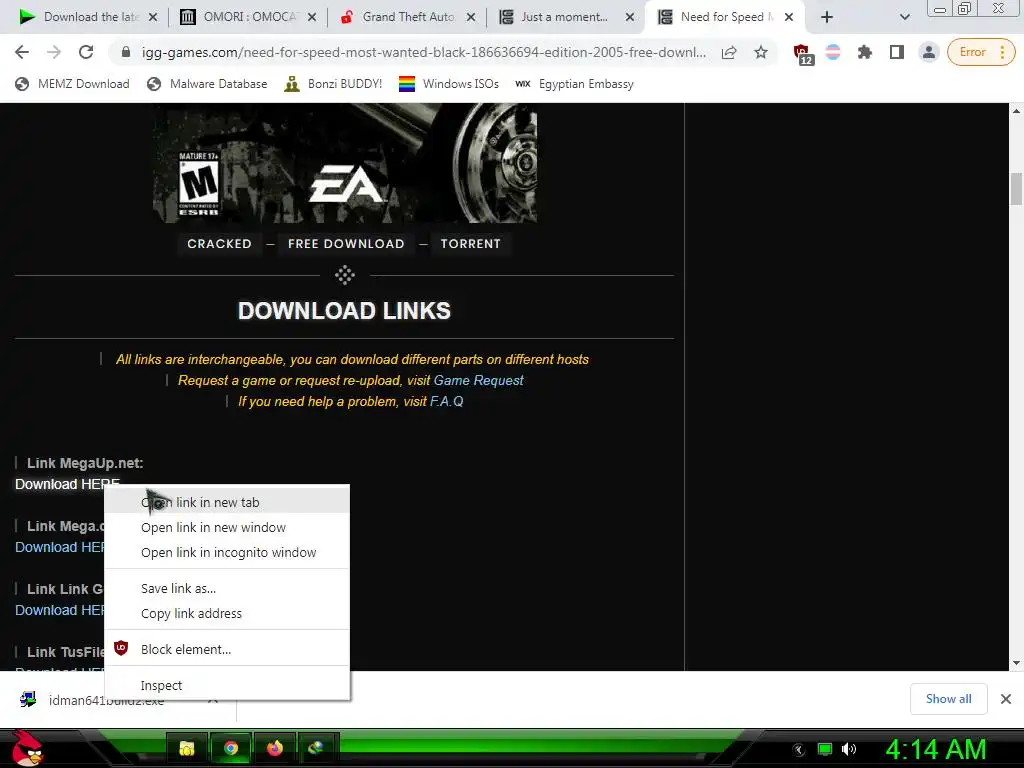Click the vertical page scrollbar thumb

pyautogui.click(x=1016, y=189)
